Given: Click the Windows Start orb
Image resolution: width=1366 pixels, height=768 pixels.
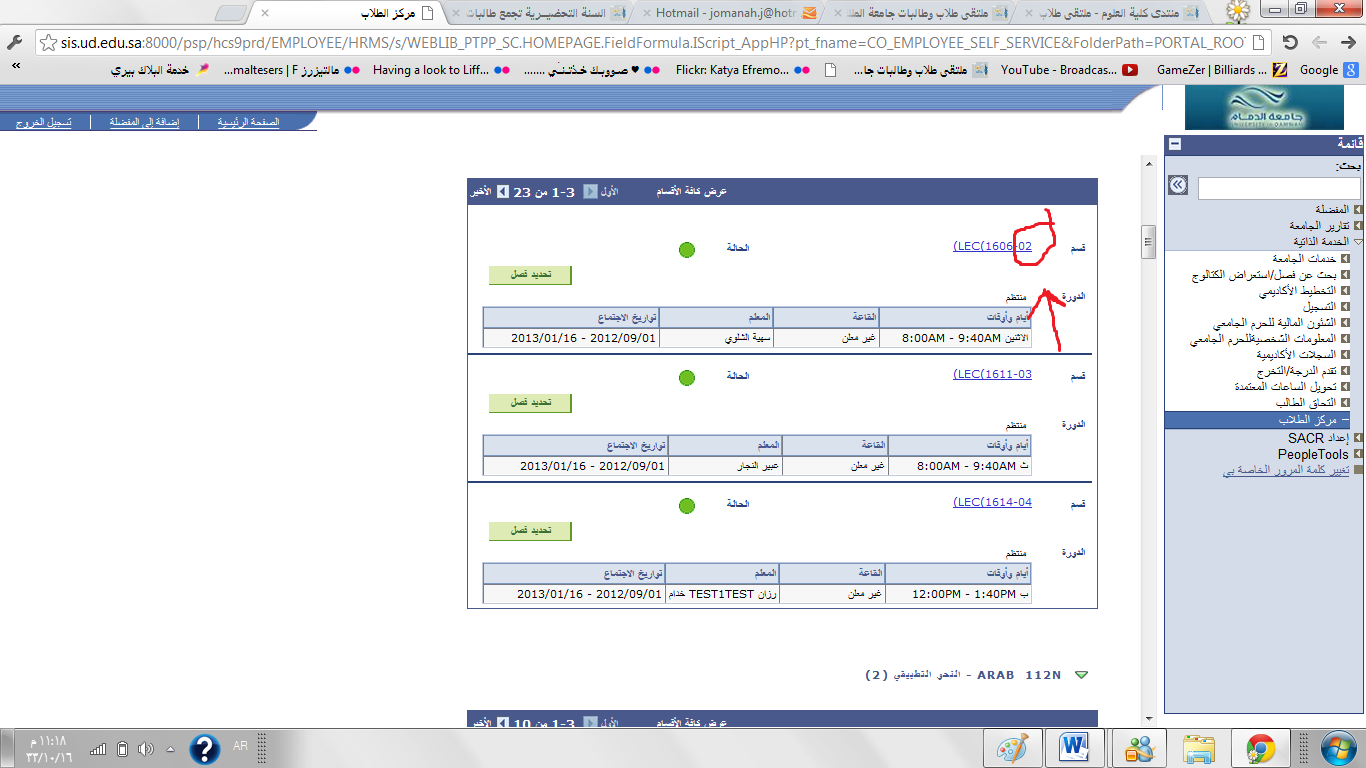Looking at the screenshot, I should click(x=1338, y=747).
